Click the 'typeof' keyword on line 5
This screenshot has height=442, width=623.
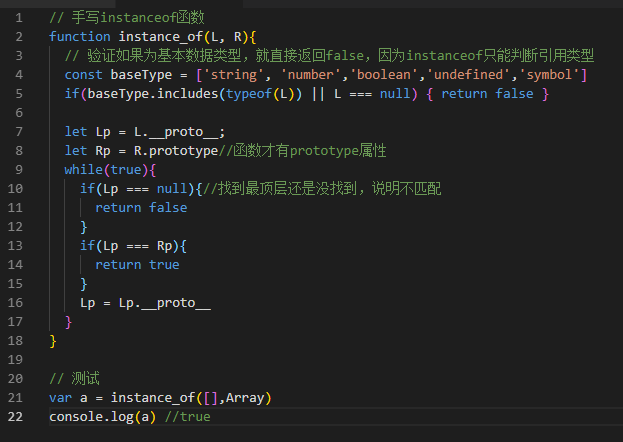coord(249,94)
